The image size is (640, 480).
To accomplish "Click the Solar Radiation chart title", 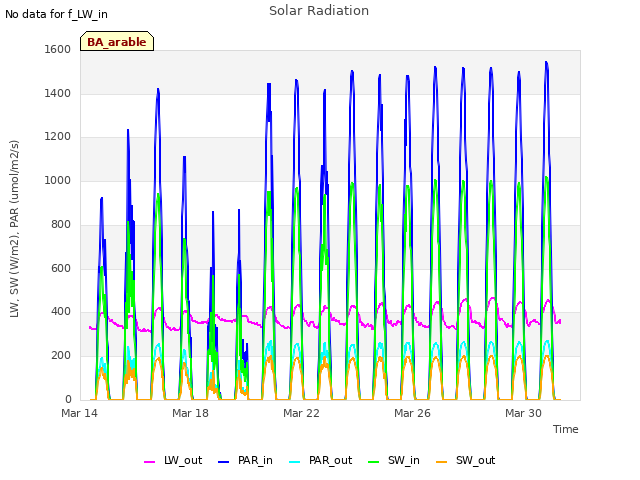I will (x=319, y=11).
